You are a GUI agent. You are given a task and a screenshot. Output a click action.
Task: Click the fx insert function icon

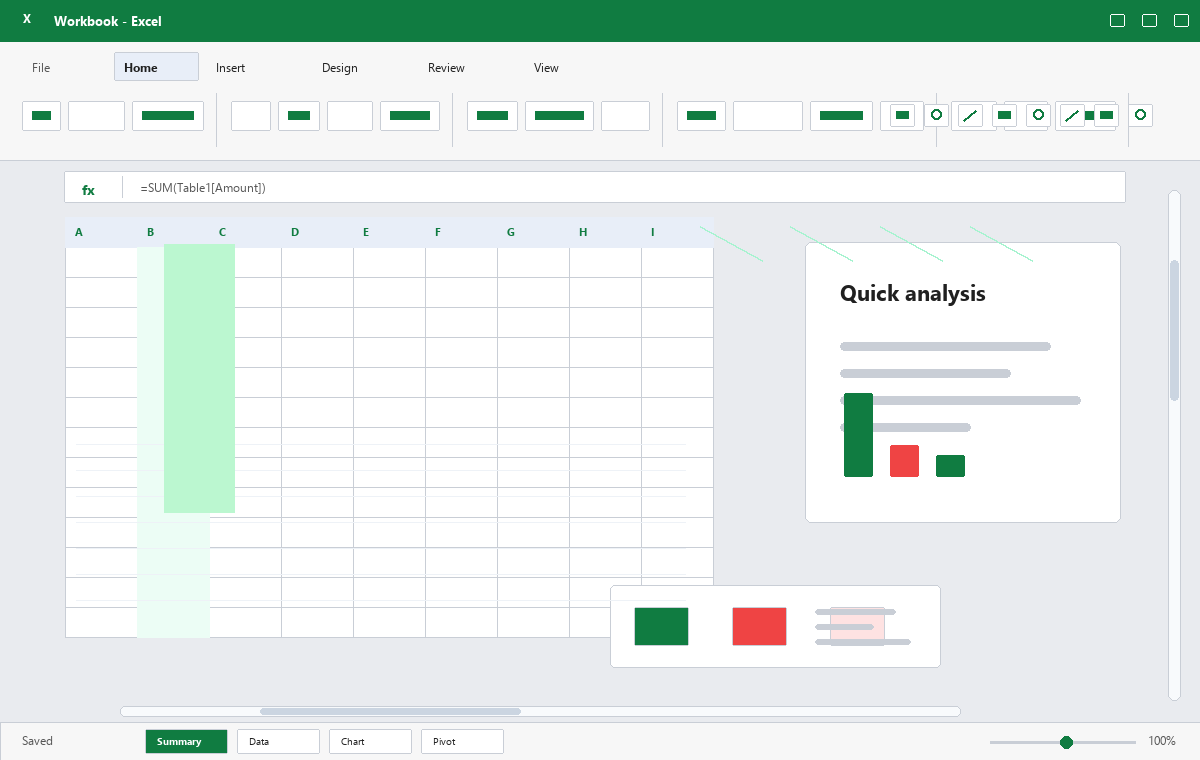[88, 189]
